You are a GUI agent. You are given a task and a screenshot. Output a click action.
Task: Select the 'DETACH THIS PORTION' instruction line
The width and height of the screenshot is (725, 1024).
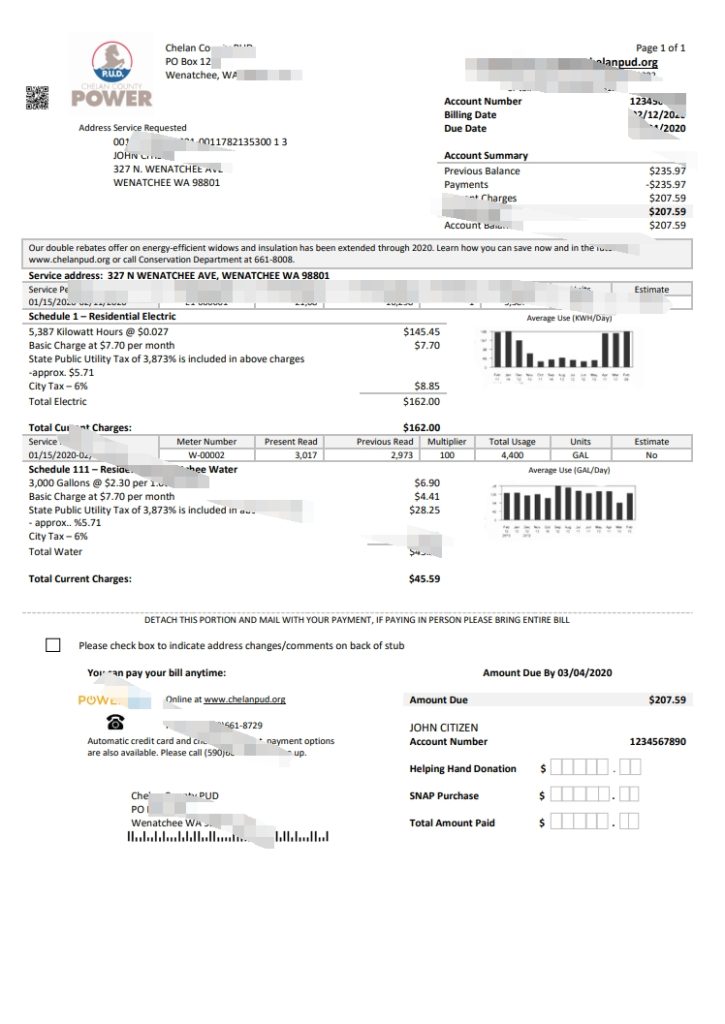[x=357, y=620]
